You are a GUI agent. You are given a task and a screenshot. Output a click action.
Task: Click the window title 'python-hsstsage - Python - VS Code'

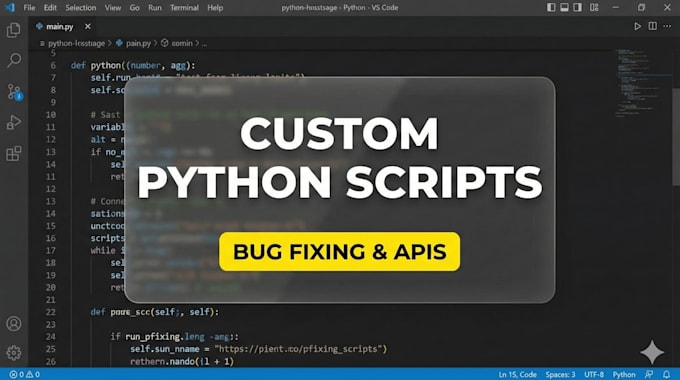coord(340,8)
